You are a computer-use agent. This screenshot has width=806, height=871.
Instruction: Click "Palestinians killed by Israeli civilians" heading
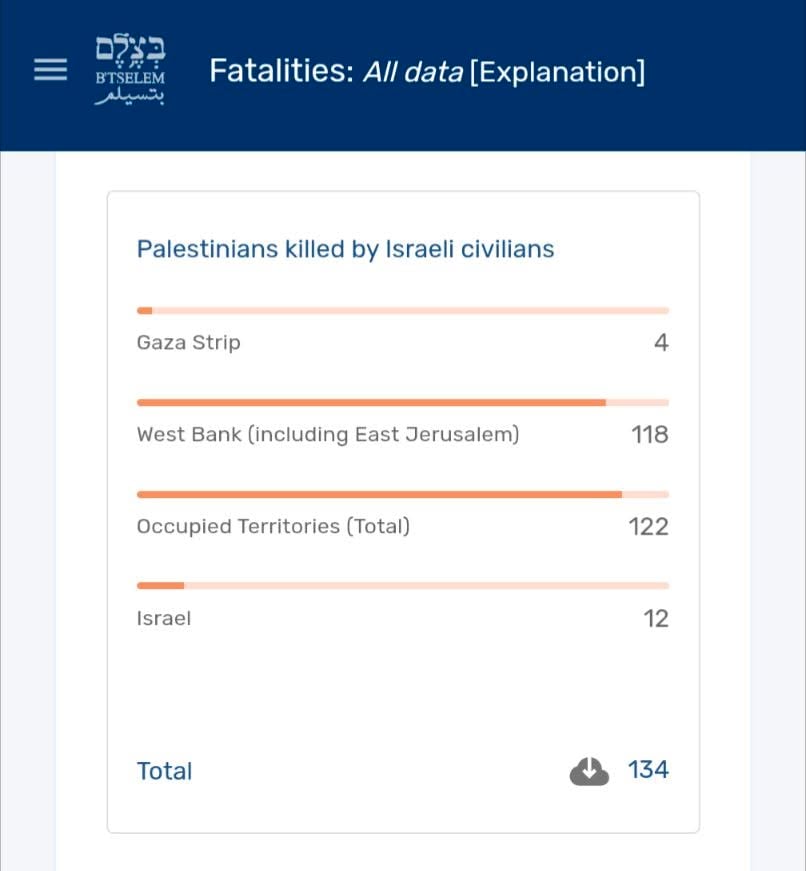346,249
